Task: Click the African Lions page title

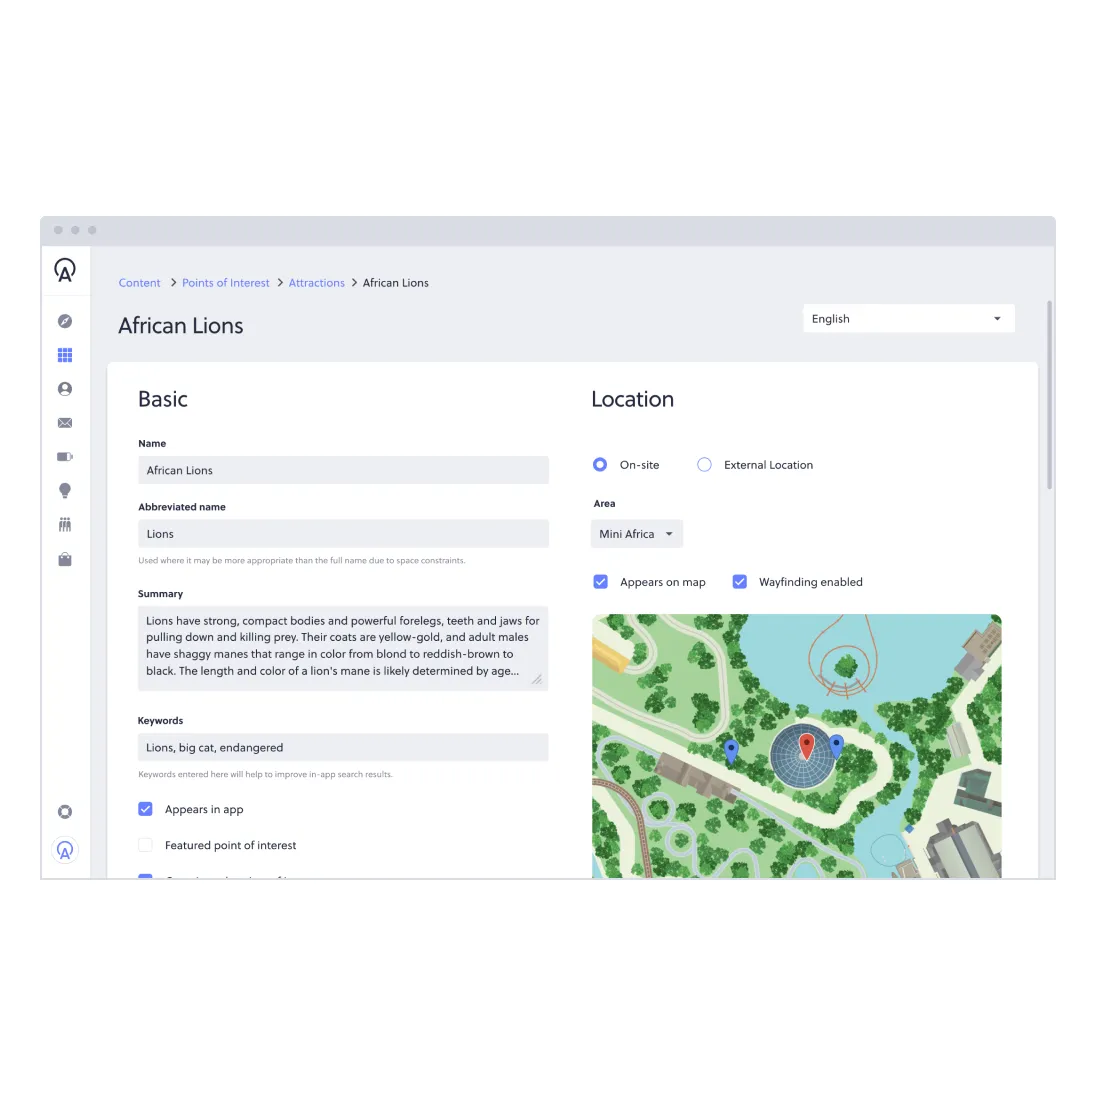Action: coord(180,326)
